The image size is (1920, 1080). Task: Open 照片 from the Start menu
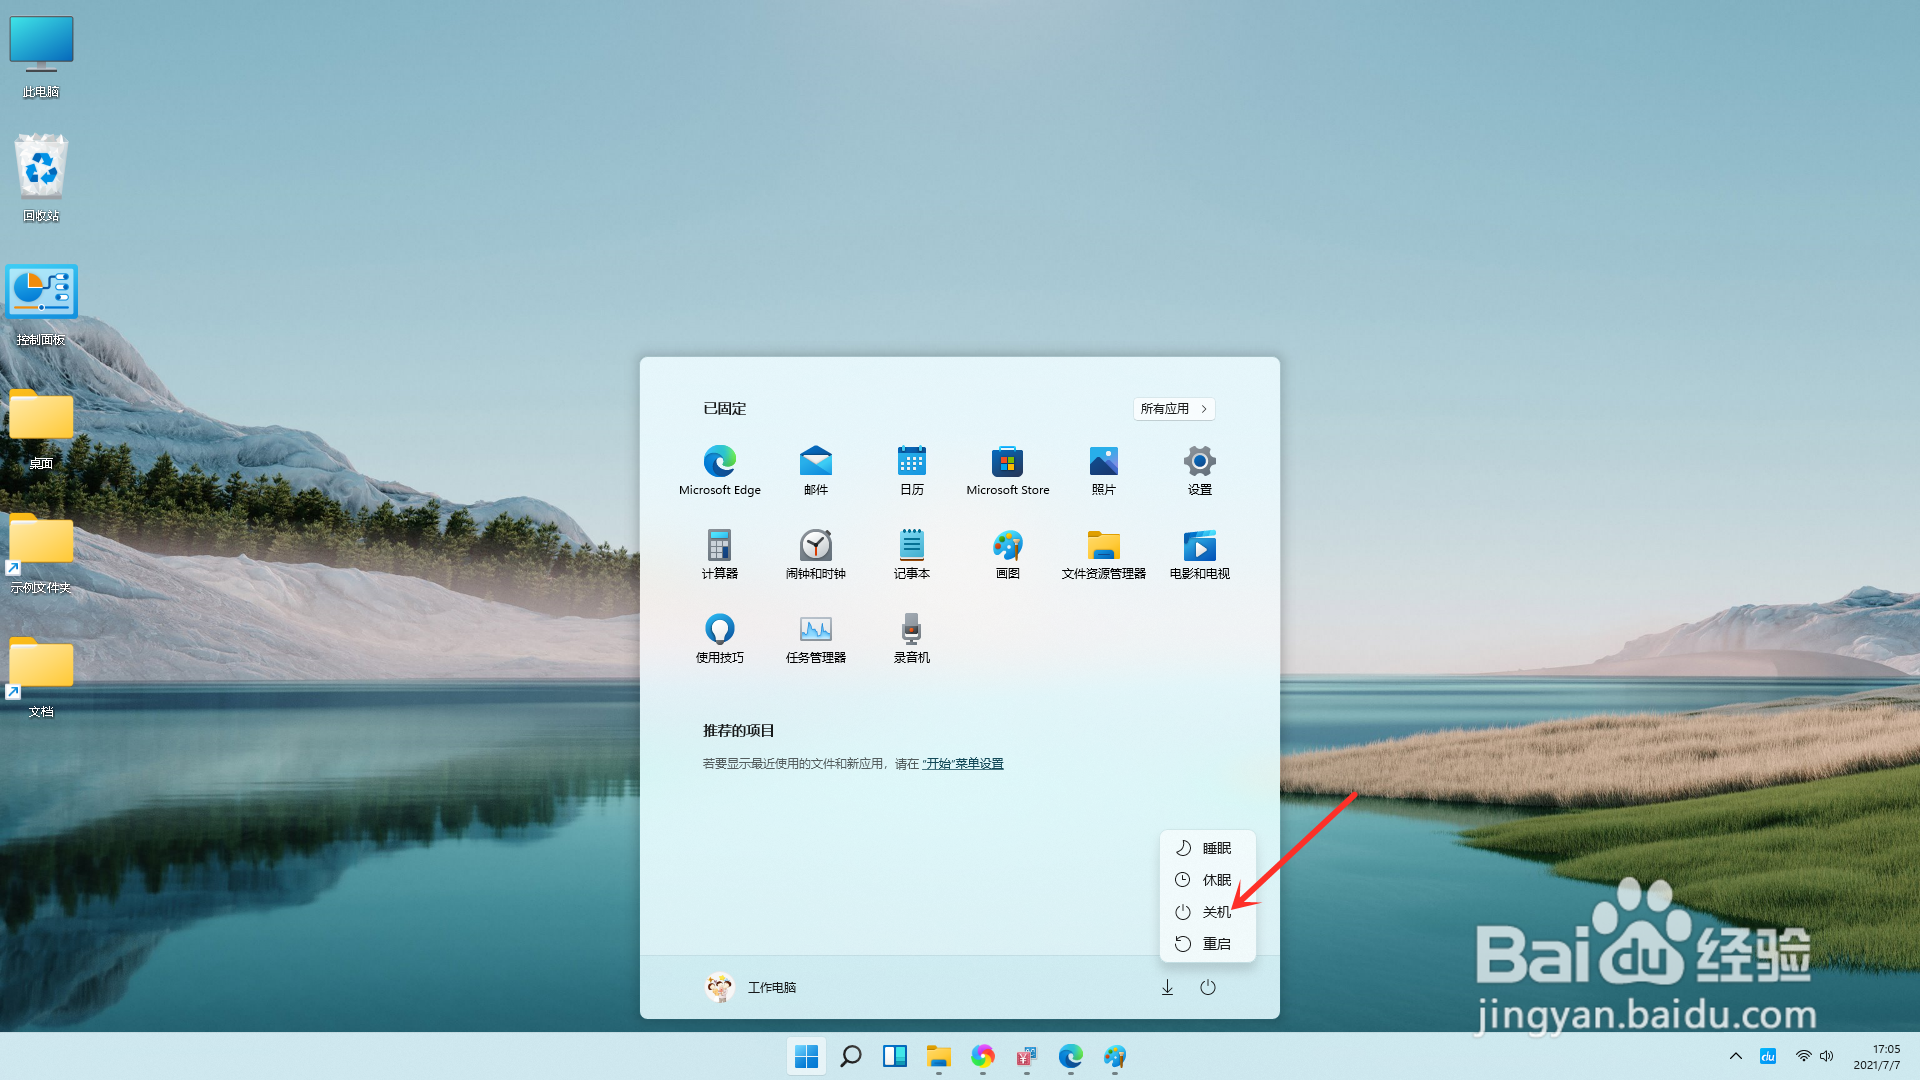click(x=1103, y=470)
